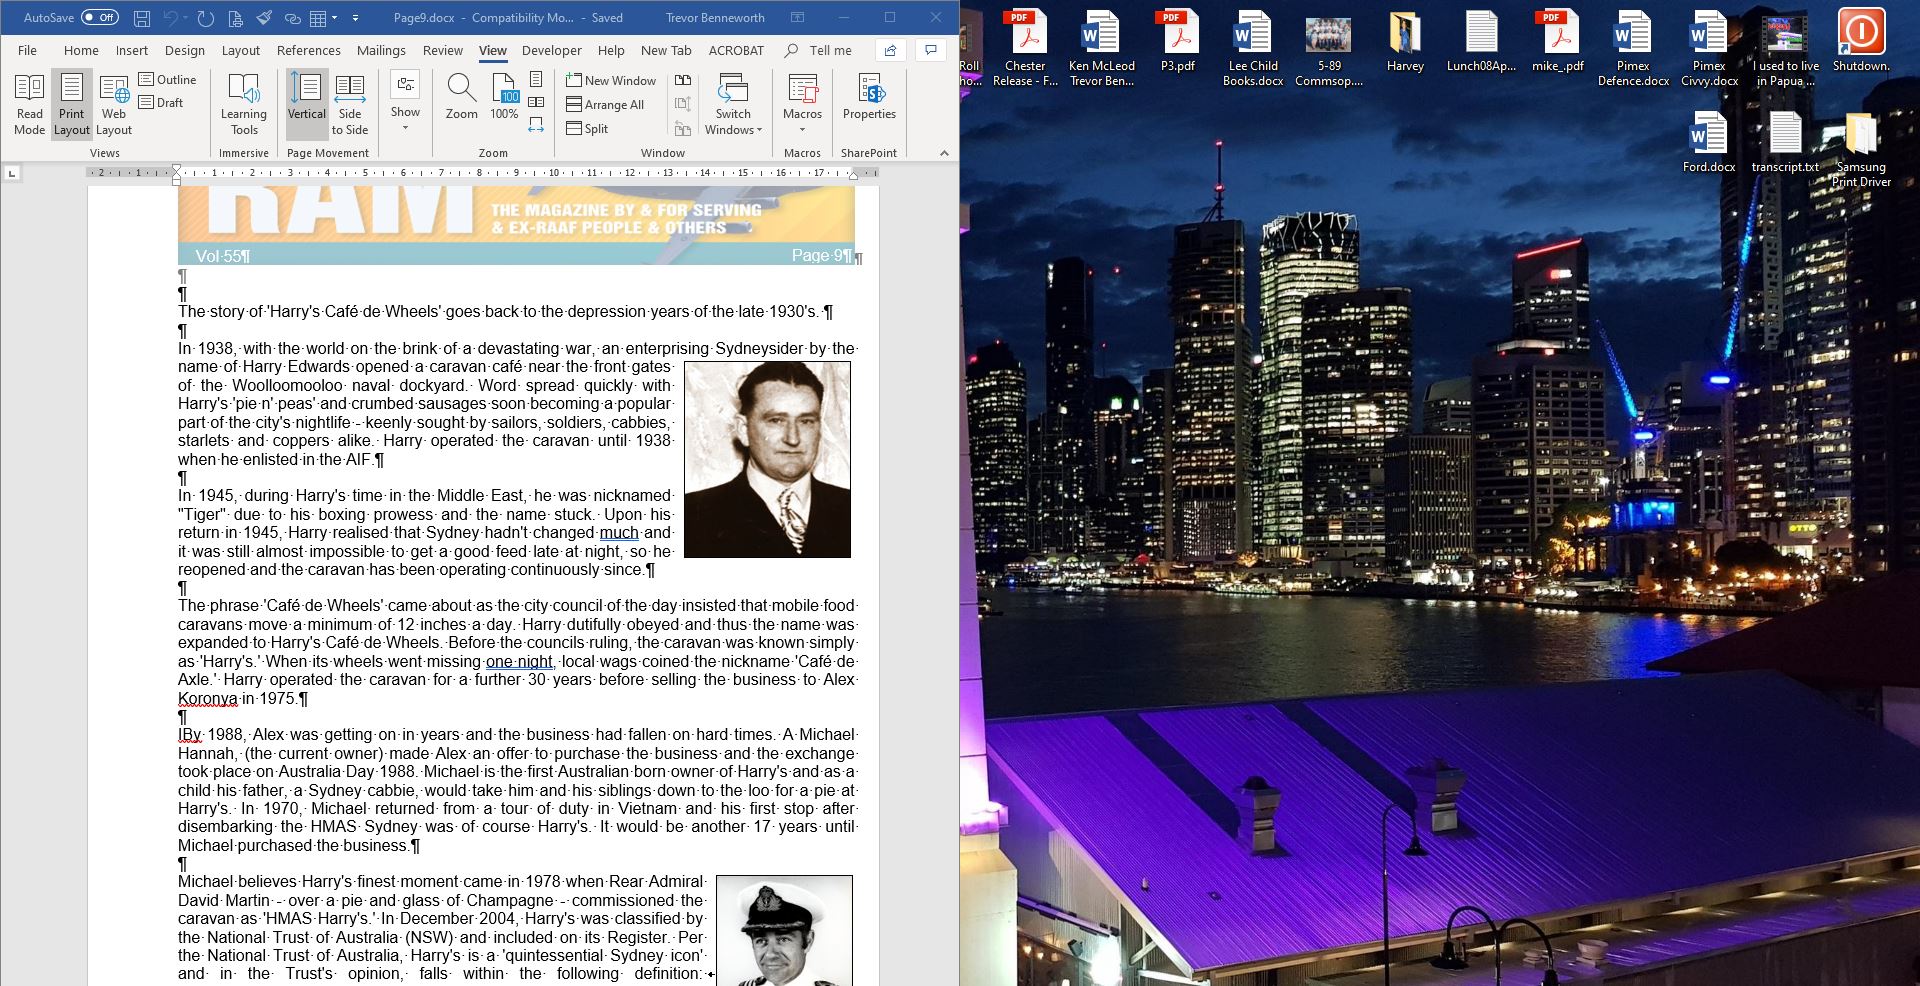Image resolution: width=1920 pixels, height=986 pixels.
Task: Click the table icon in the Quick Access Toolbar
Action: point(319,18)
